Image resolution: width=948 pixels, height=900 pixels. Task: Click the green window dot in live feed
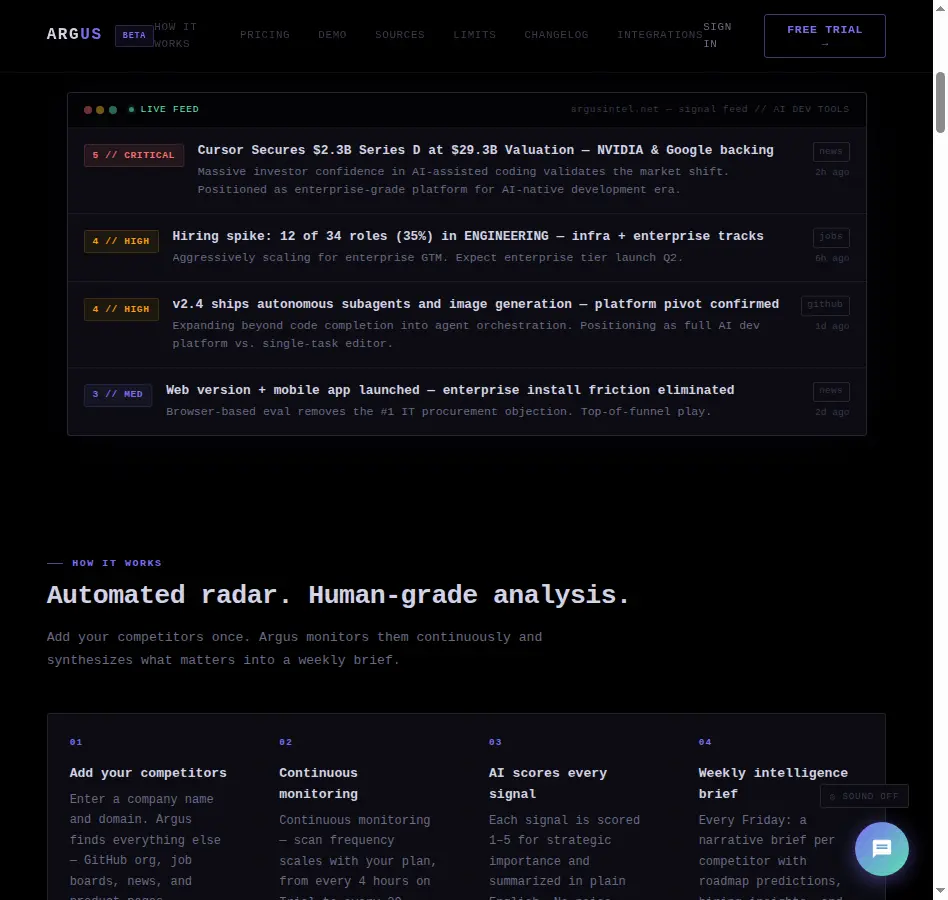pyautogui.click(x=113, y=110)
